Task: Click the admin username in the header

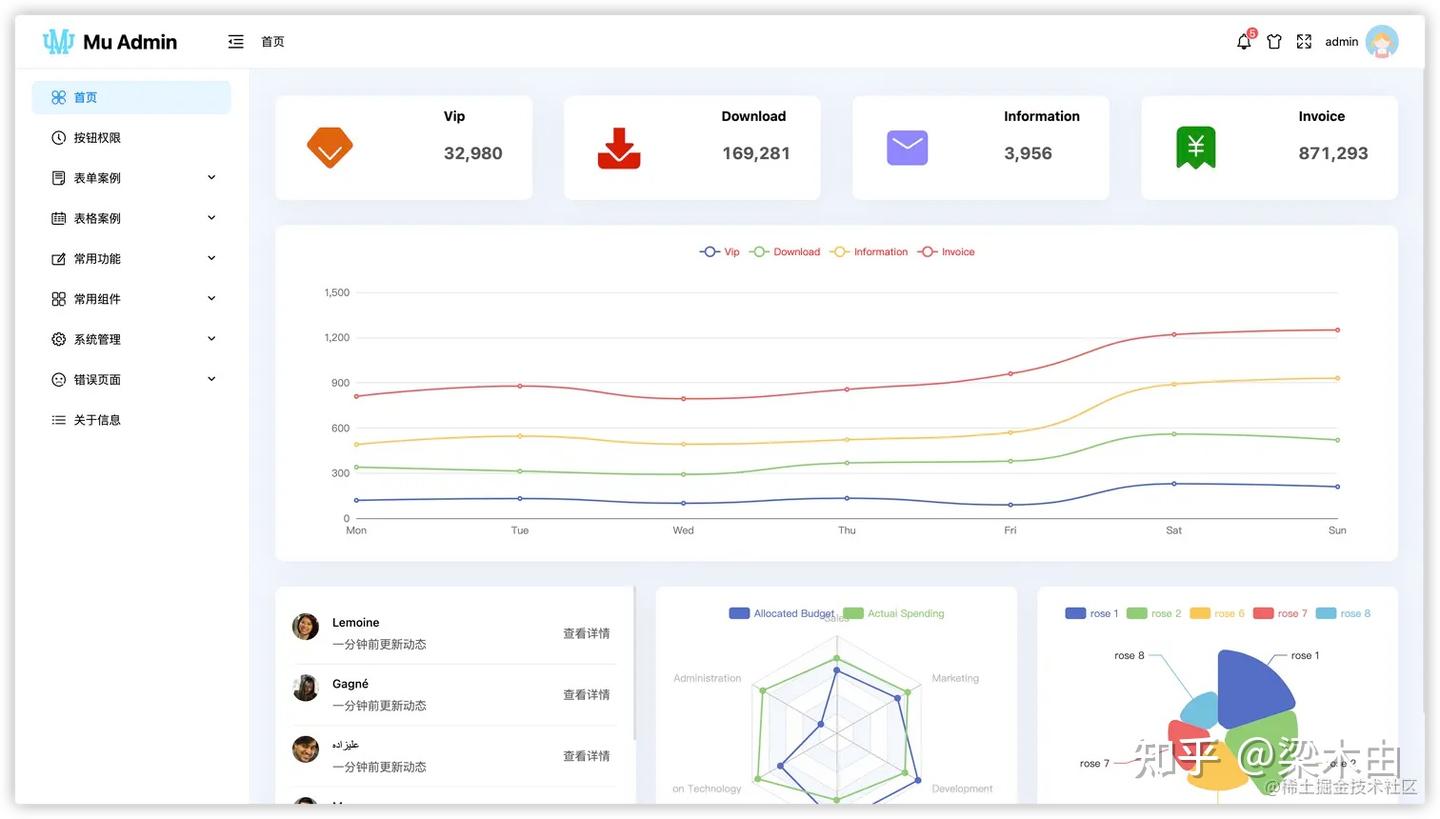Action: coord(1341,40)
